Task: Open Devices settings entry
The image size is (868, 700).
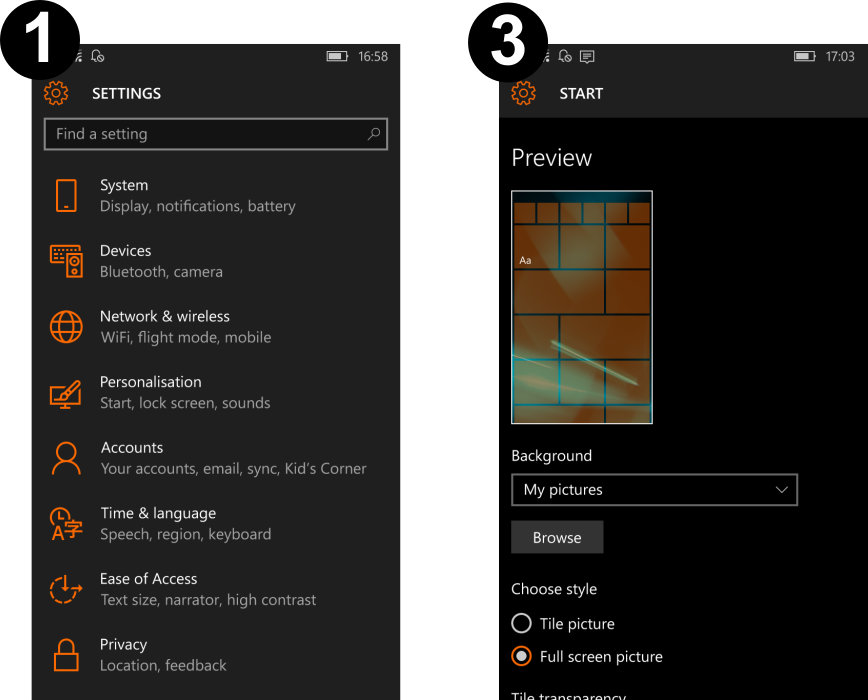Action: [216, 261]
